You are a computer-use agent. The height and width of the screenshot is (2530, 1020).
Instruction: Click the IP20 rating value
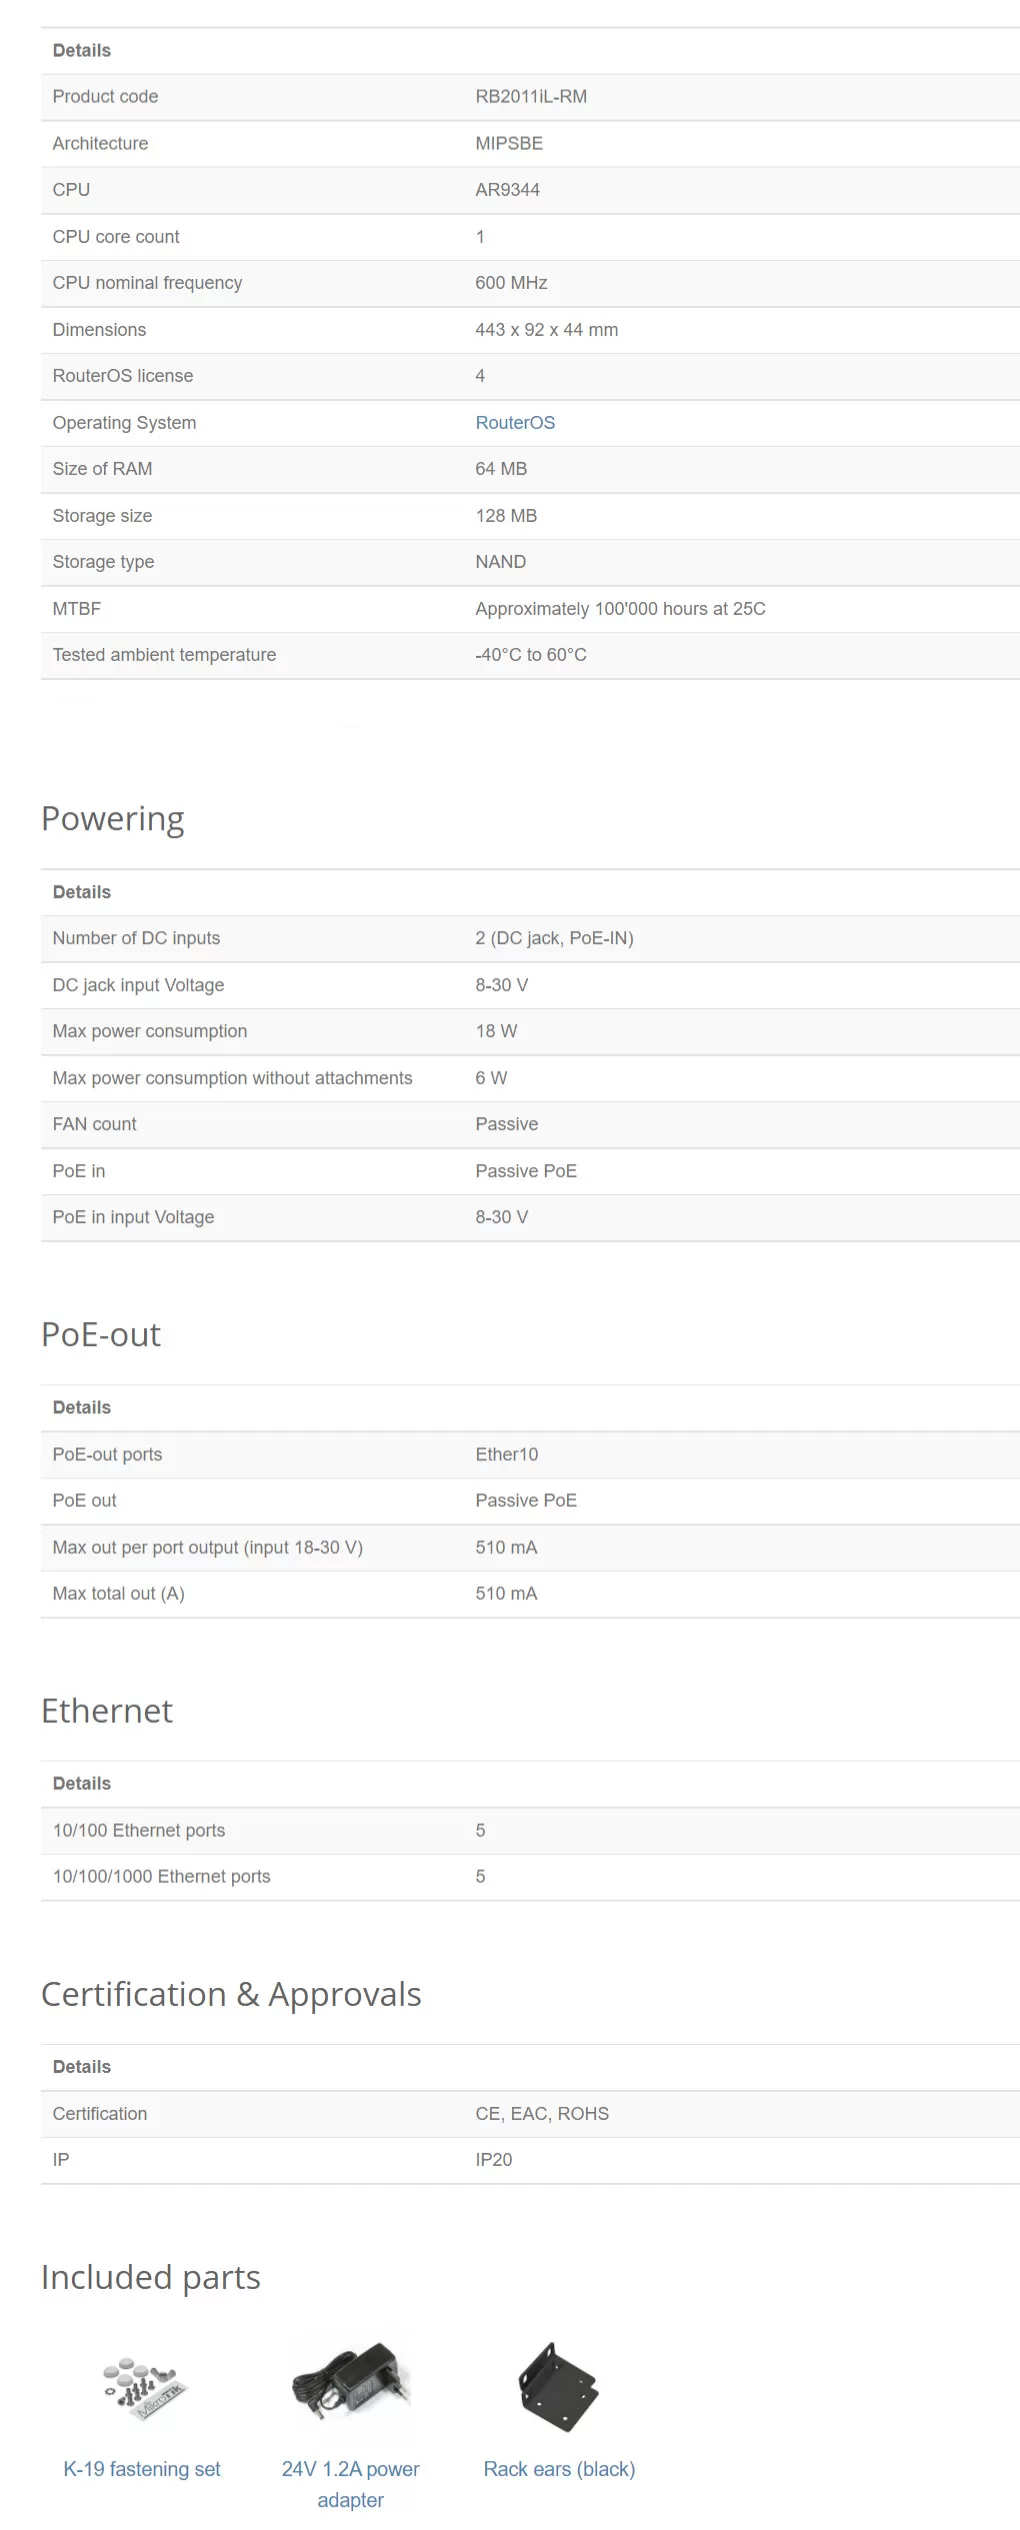493,2159
